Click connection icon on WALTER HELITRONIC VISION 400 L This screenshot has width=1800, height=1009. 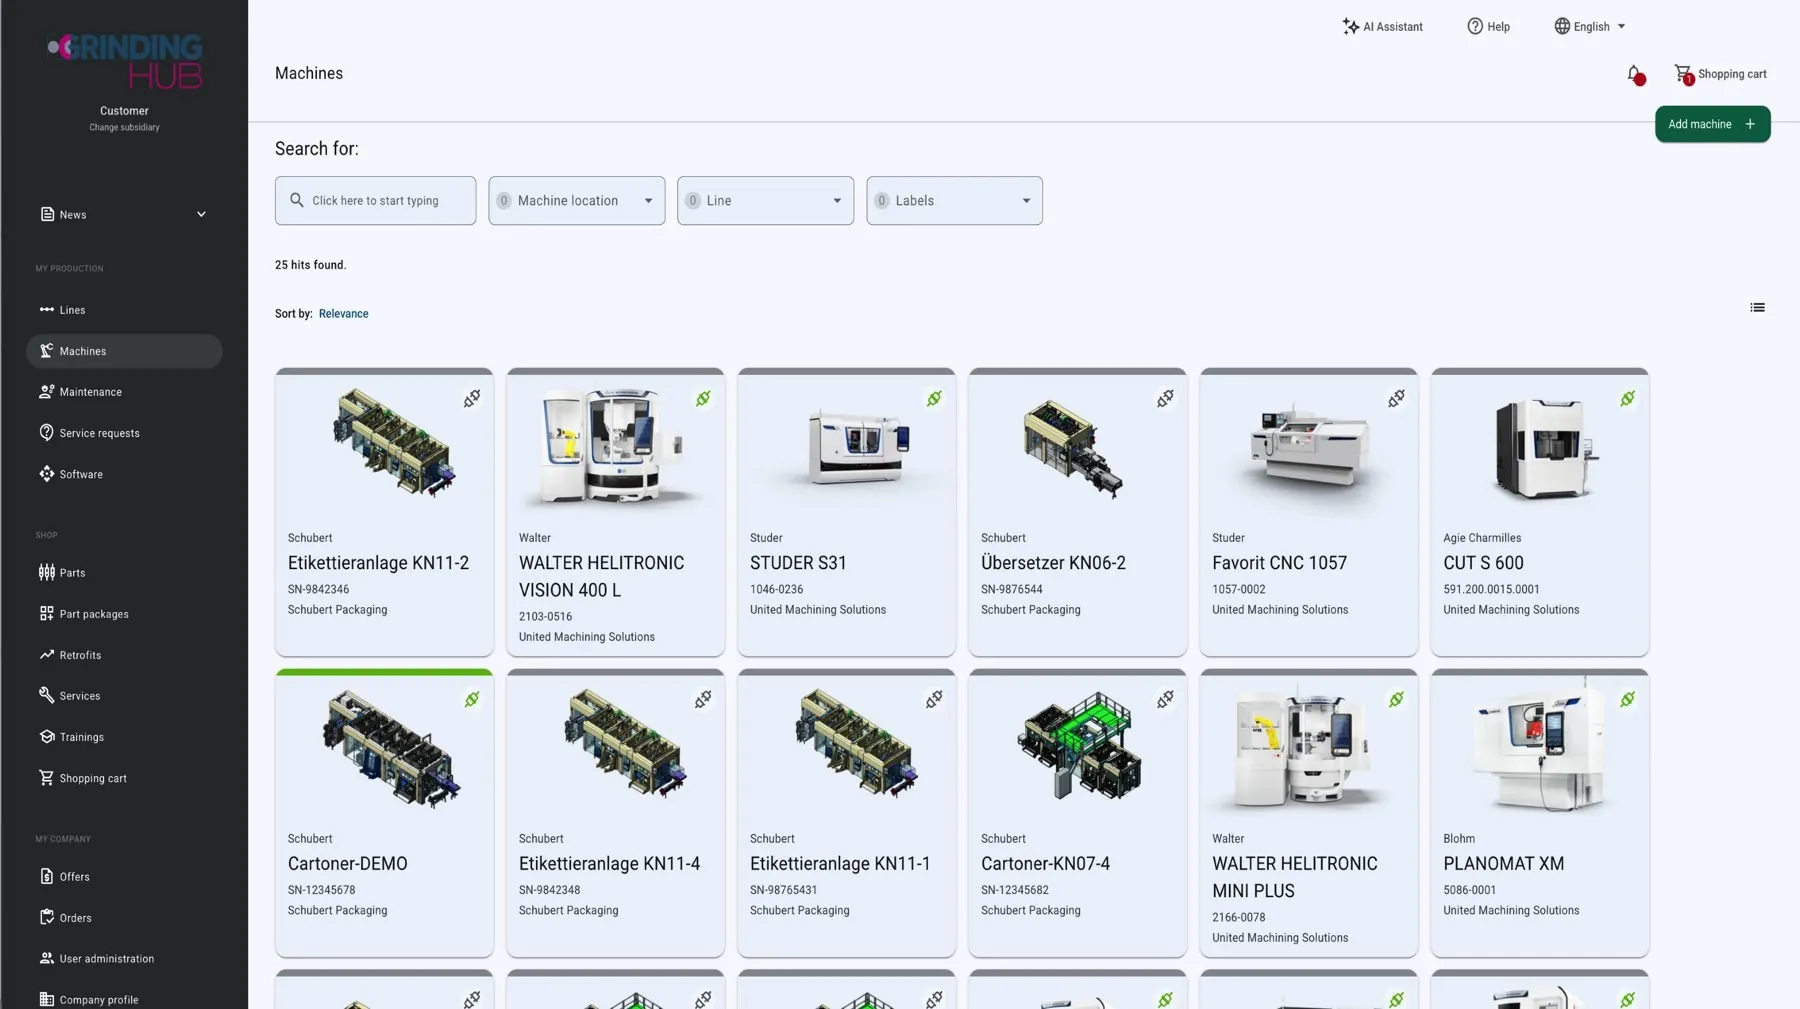[x=703, y=398]
